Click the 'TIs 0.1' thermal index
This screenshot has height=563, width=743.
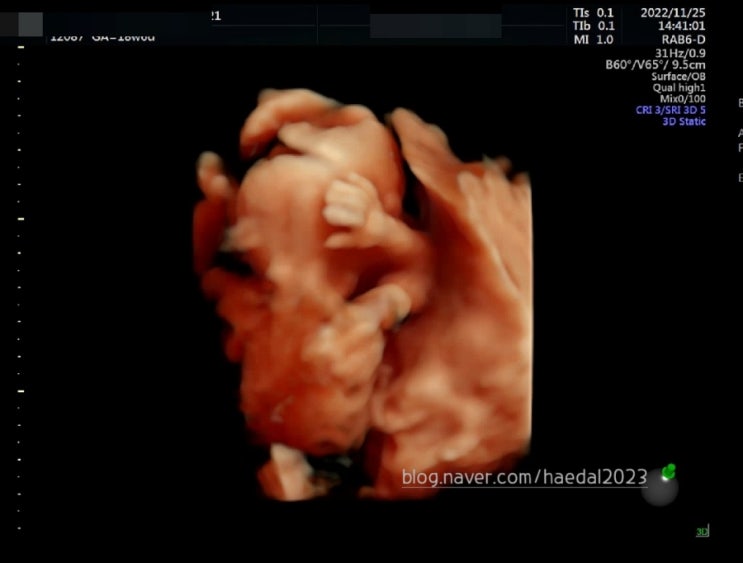click(593, 13)
